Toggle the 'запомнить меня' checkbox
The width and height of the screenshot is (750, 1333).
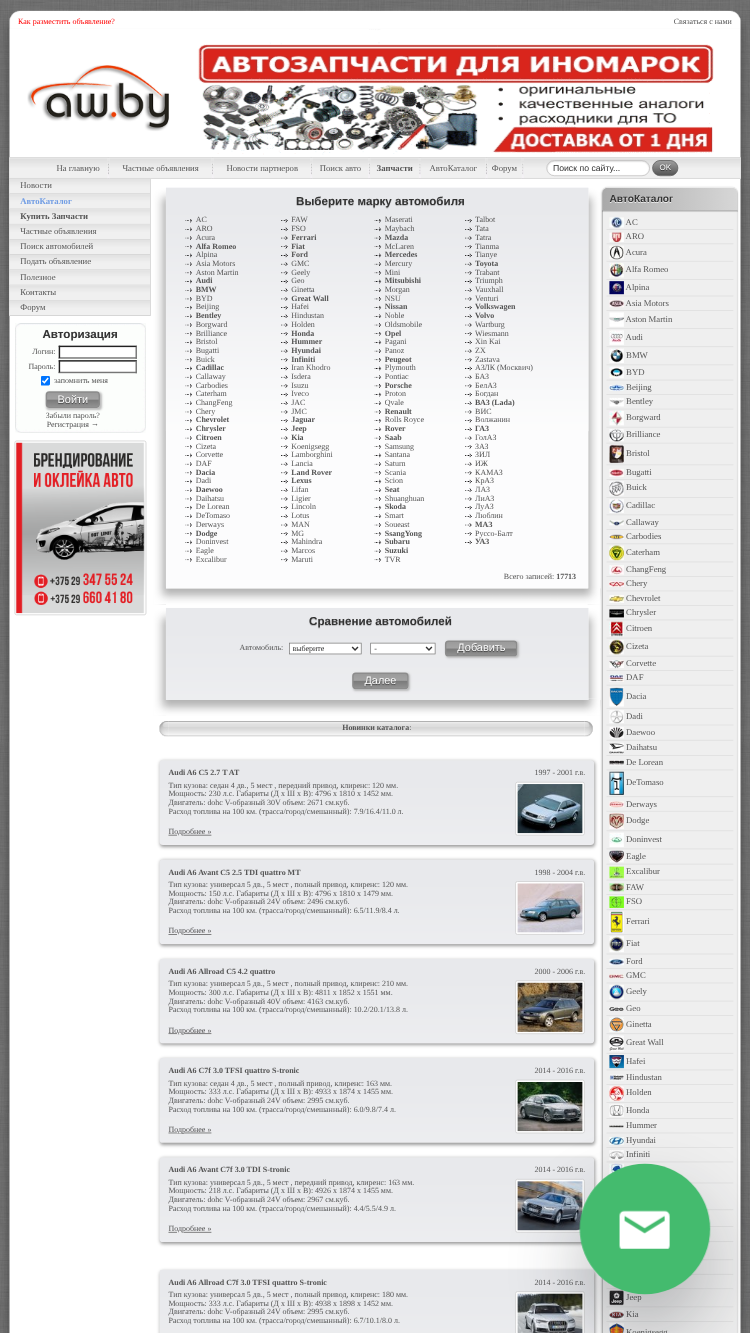[45, 381]
